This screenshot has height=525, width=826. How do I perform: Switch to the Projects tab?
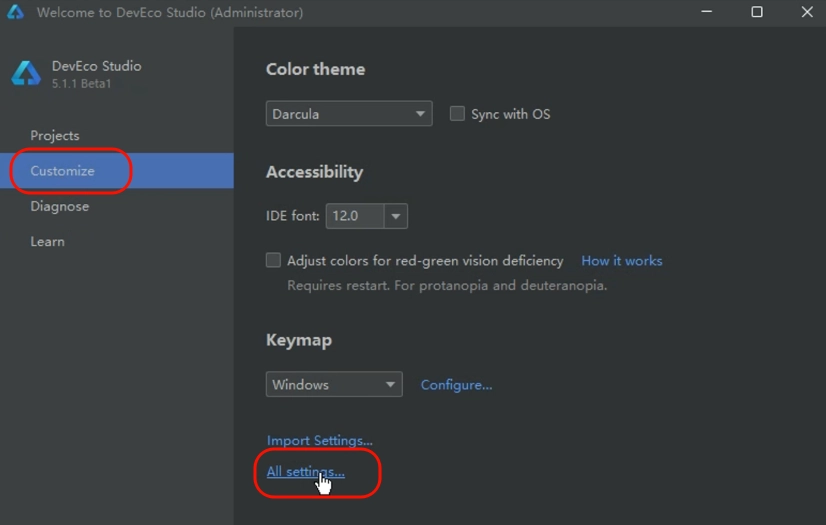coord(55,135)
